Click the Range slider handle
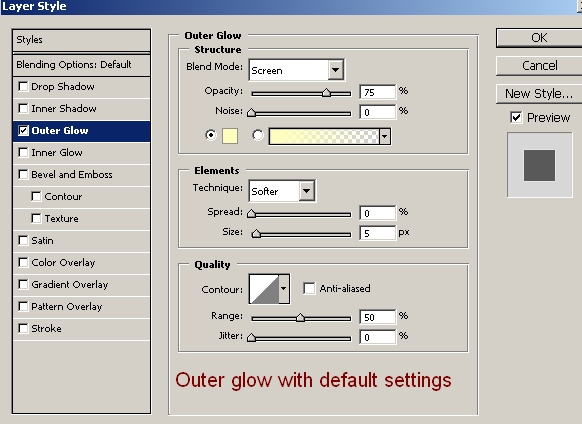 click(x=300, y=317)
